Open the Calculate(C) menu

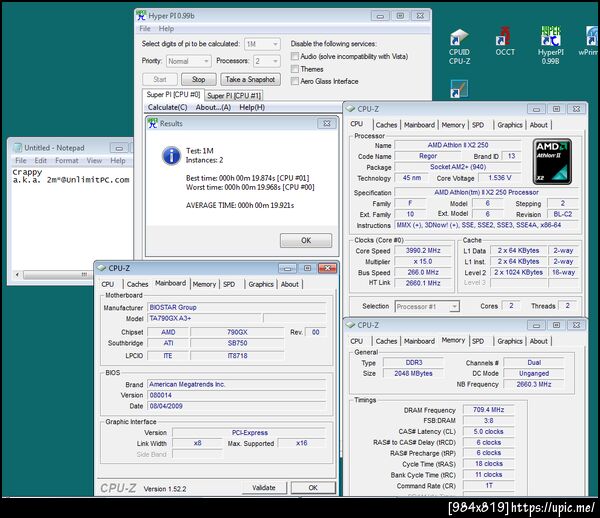point(168,108)
